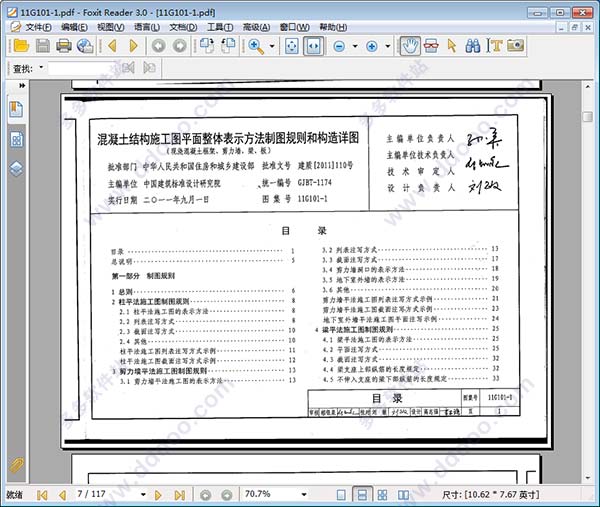Zoom out with minus button
Viewport: 600px width, 507px height.
pyautogui.click(x=339, y=46)
